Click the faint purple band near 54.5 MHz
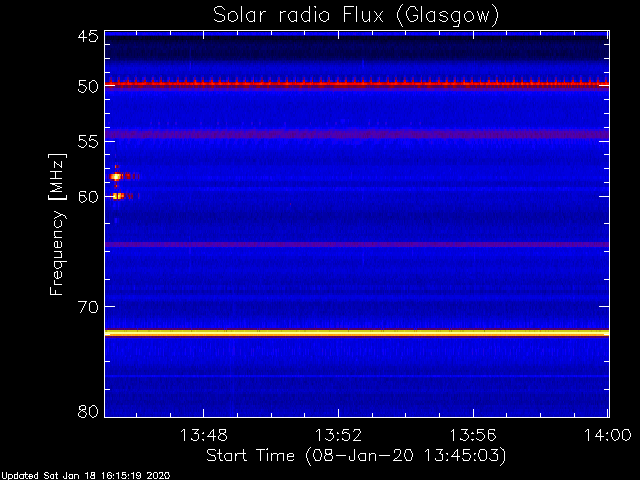This screenshot has width=640, height=480. (357, 134)
